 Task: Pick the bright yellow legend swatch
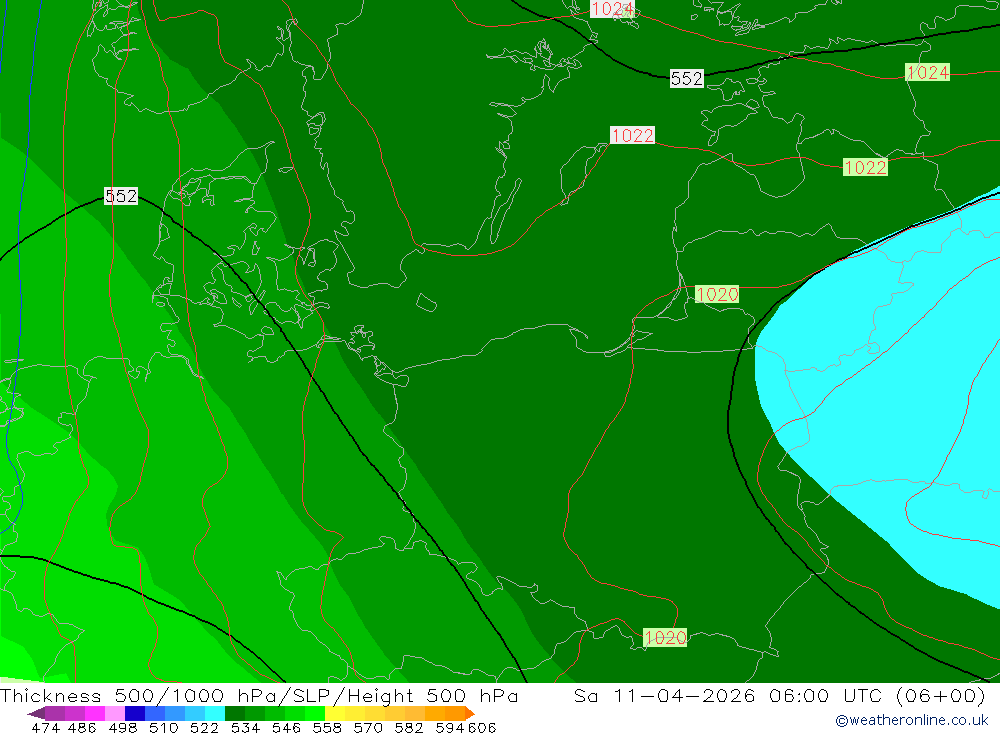click(335, 713)
